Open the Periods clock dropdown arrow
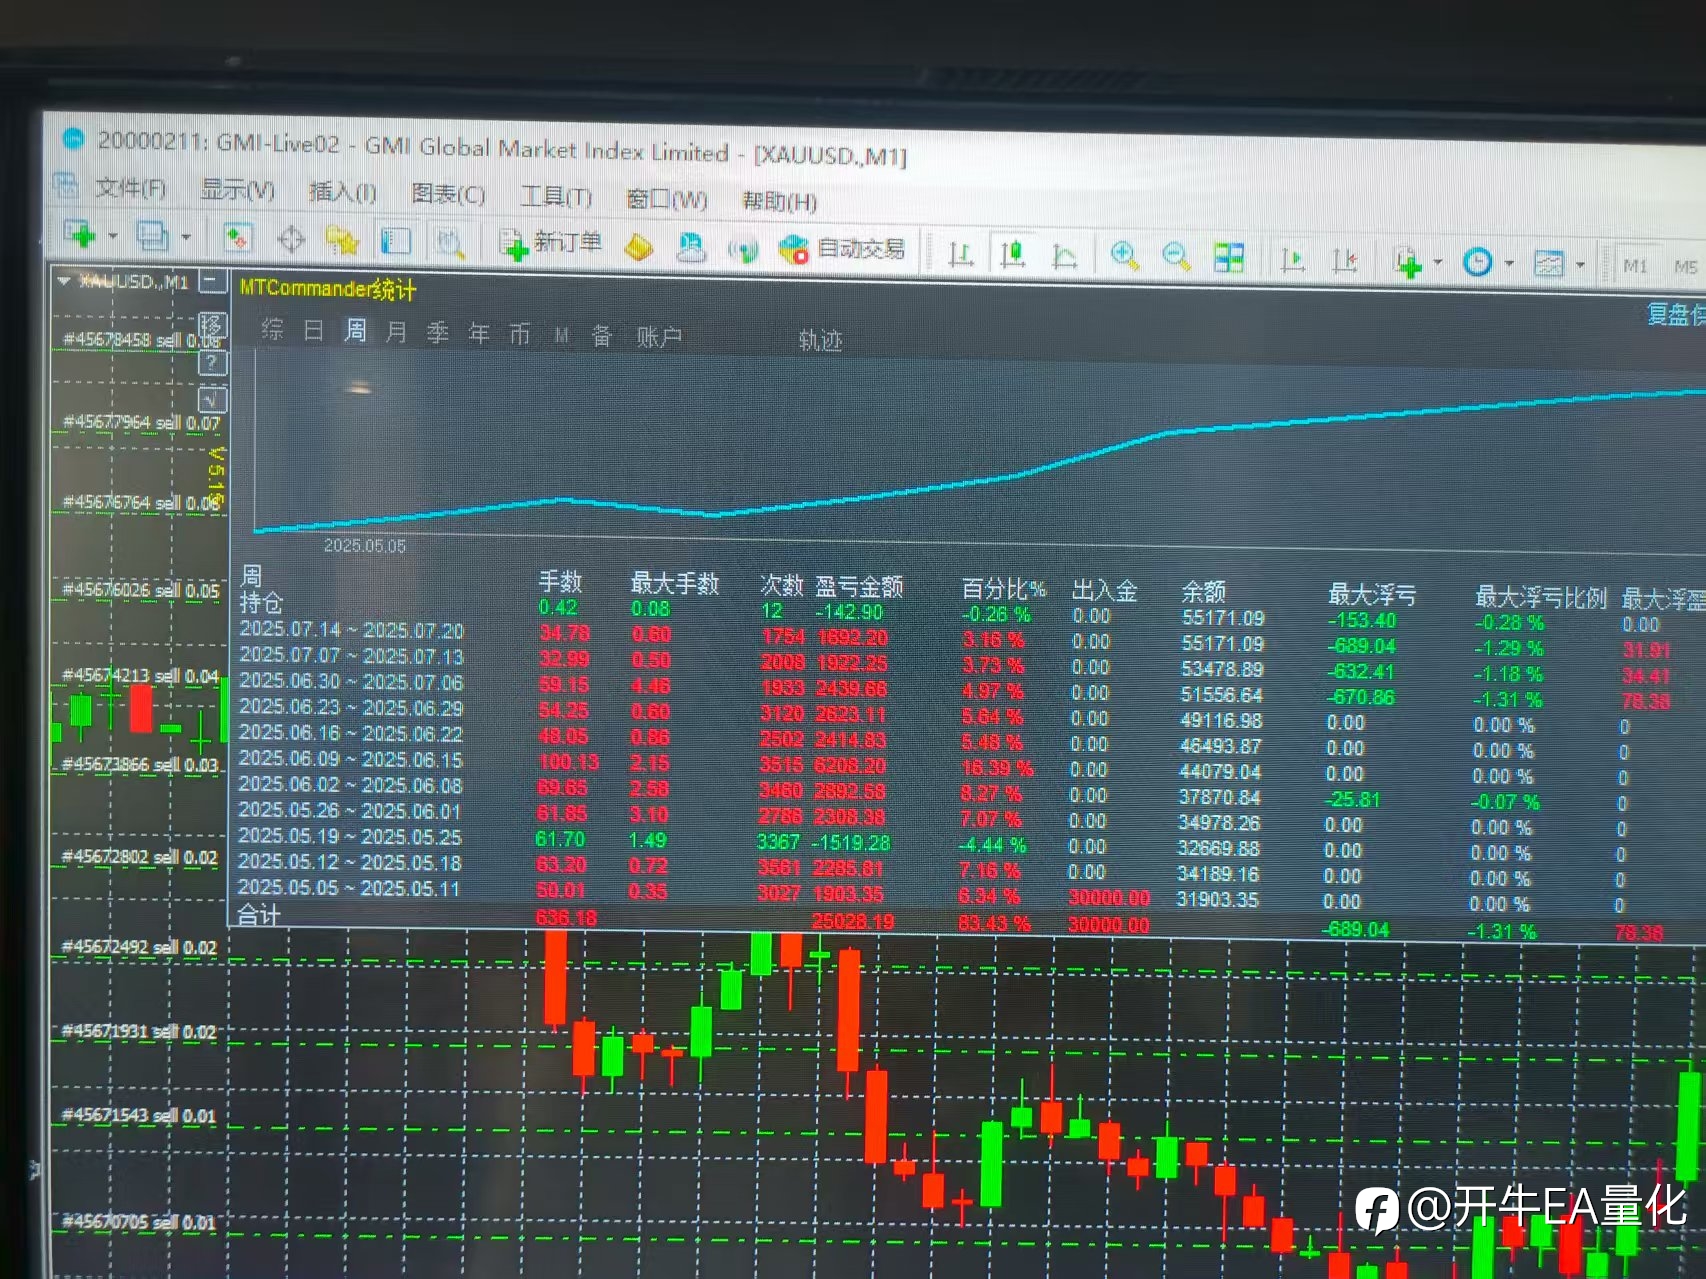 pos(1509,264)
